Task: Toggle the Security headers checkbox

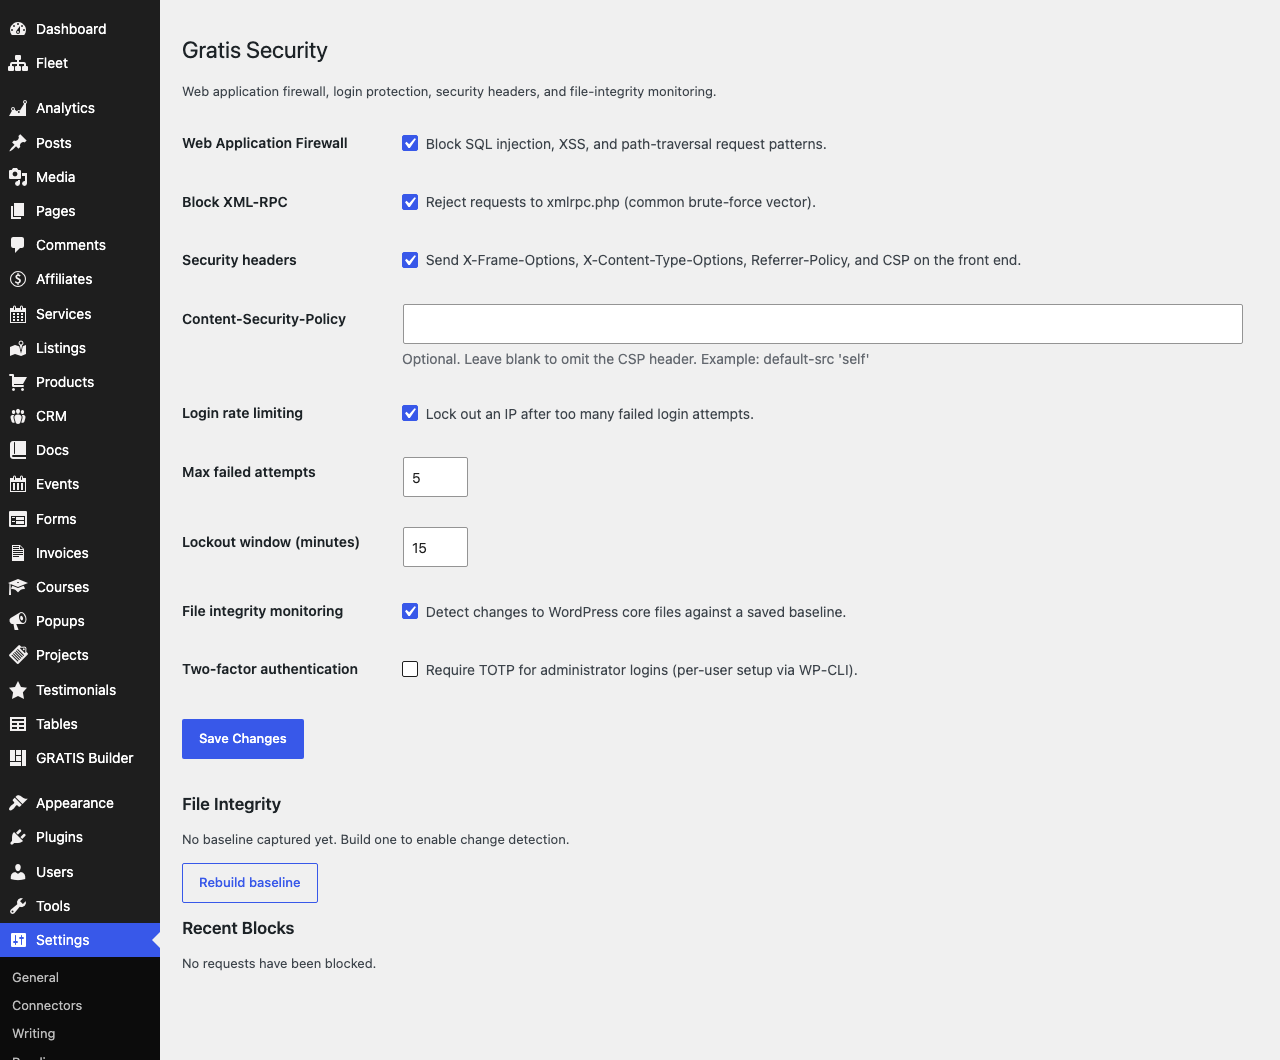Action: 410,260
